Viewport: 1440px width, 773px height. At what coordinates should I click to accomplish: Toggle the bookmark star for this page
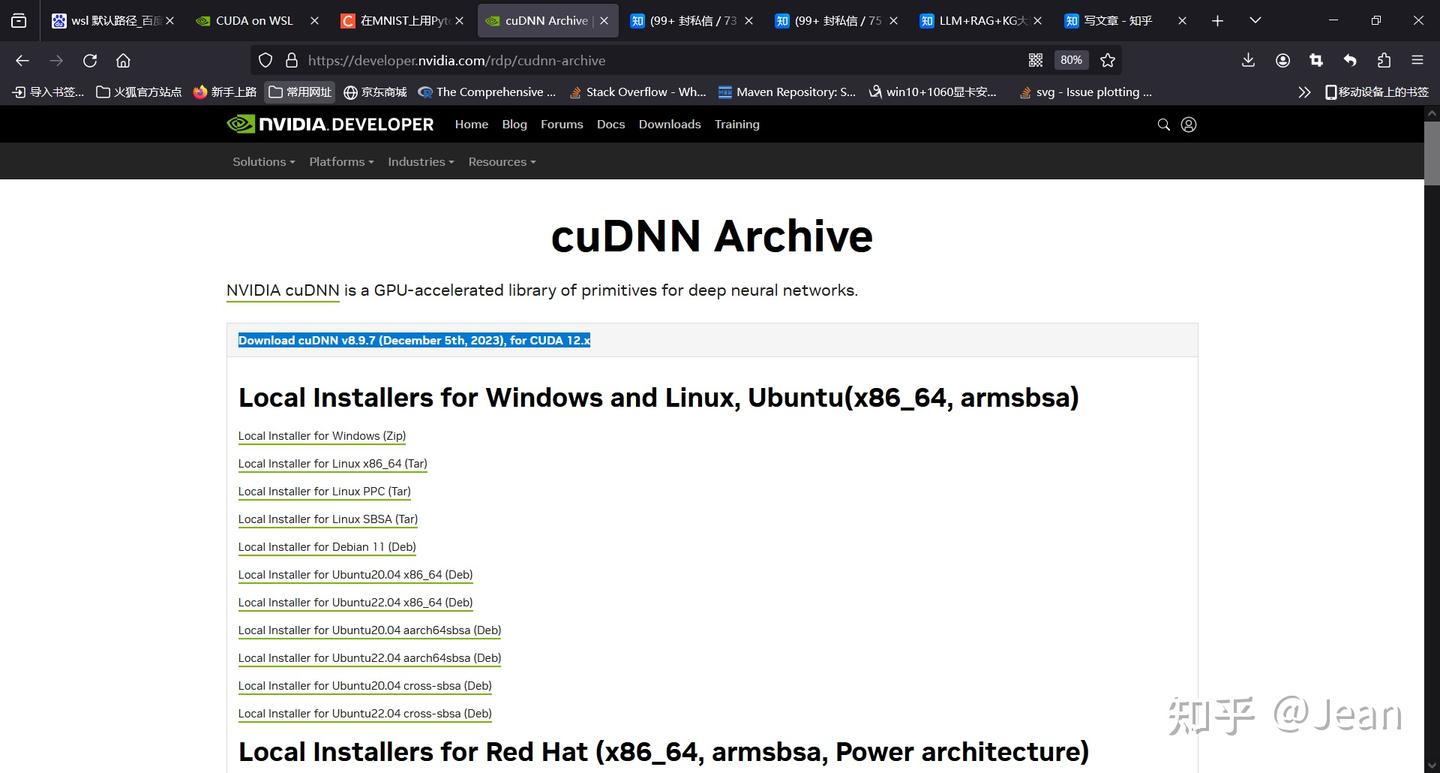coord(1107,60)
